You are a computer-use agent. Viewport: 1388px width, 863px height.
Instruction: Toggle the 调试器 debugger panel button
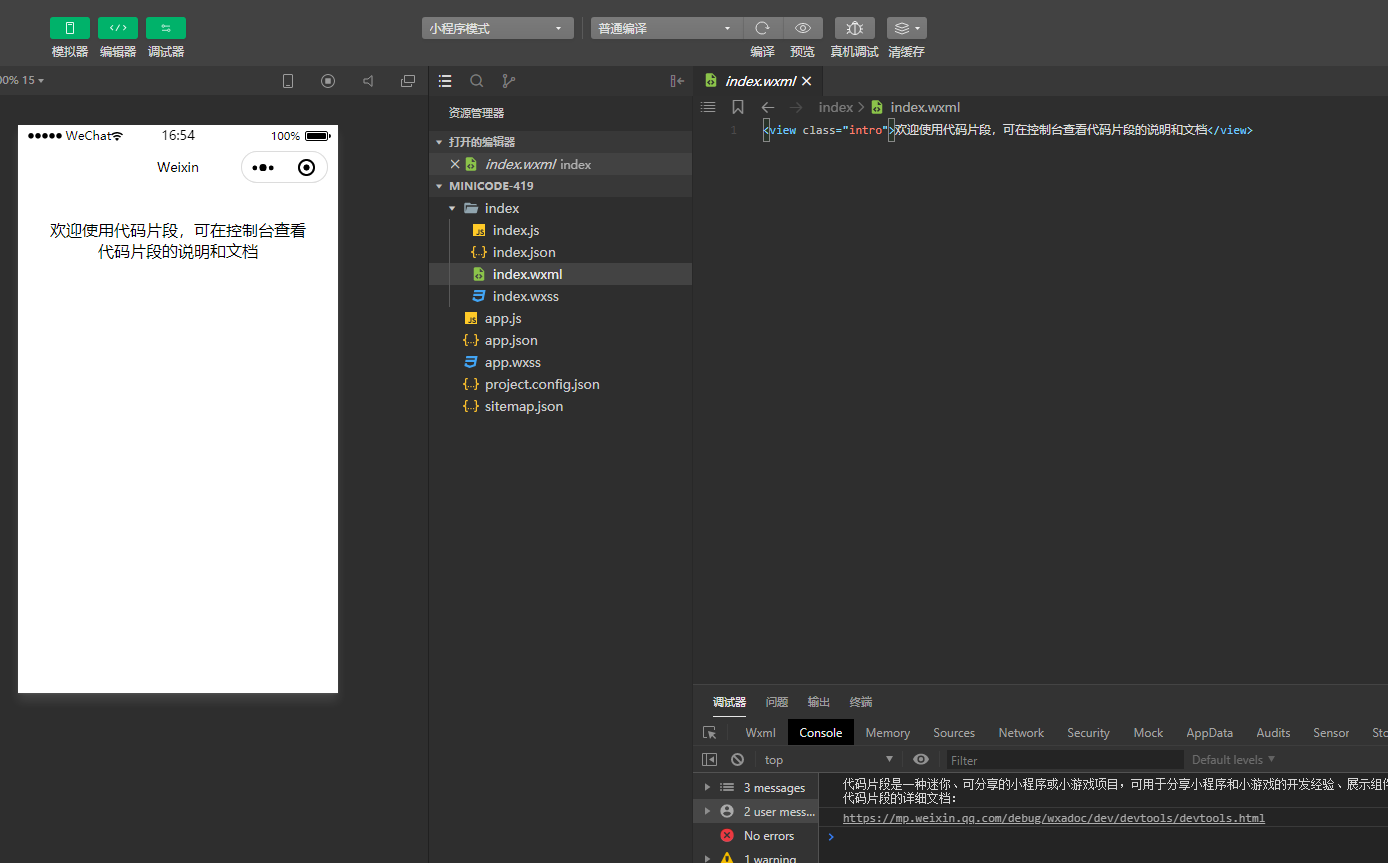point(166,28)
